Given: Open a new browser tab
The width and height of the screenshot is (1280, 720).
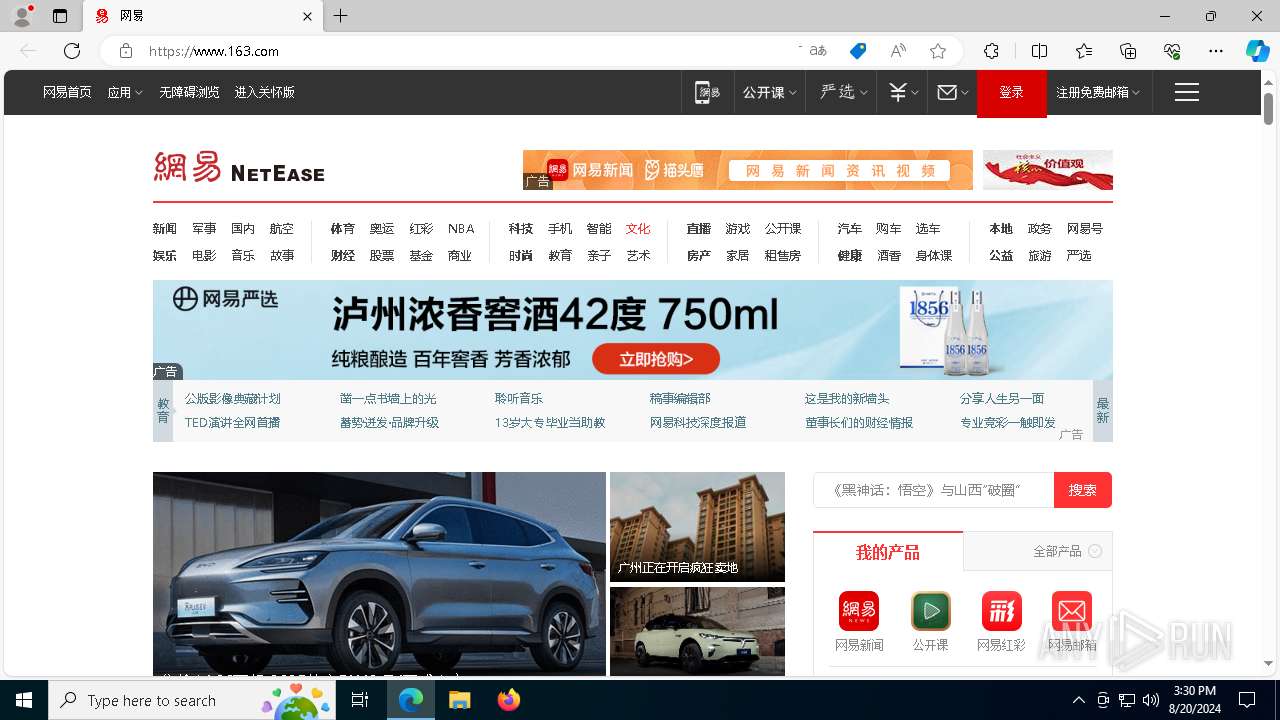Looking at the screenshot, I should [341, 16].
